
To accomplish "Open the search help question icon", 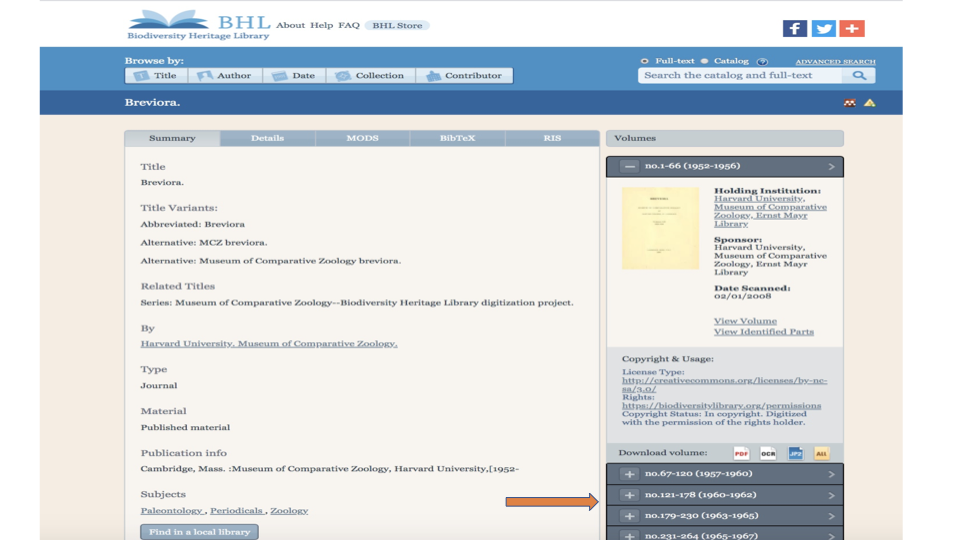I will pos(762,61).
